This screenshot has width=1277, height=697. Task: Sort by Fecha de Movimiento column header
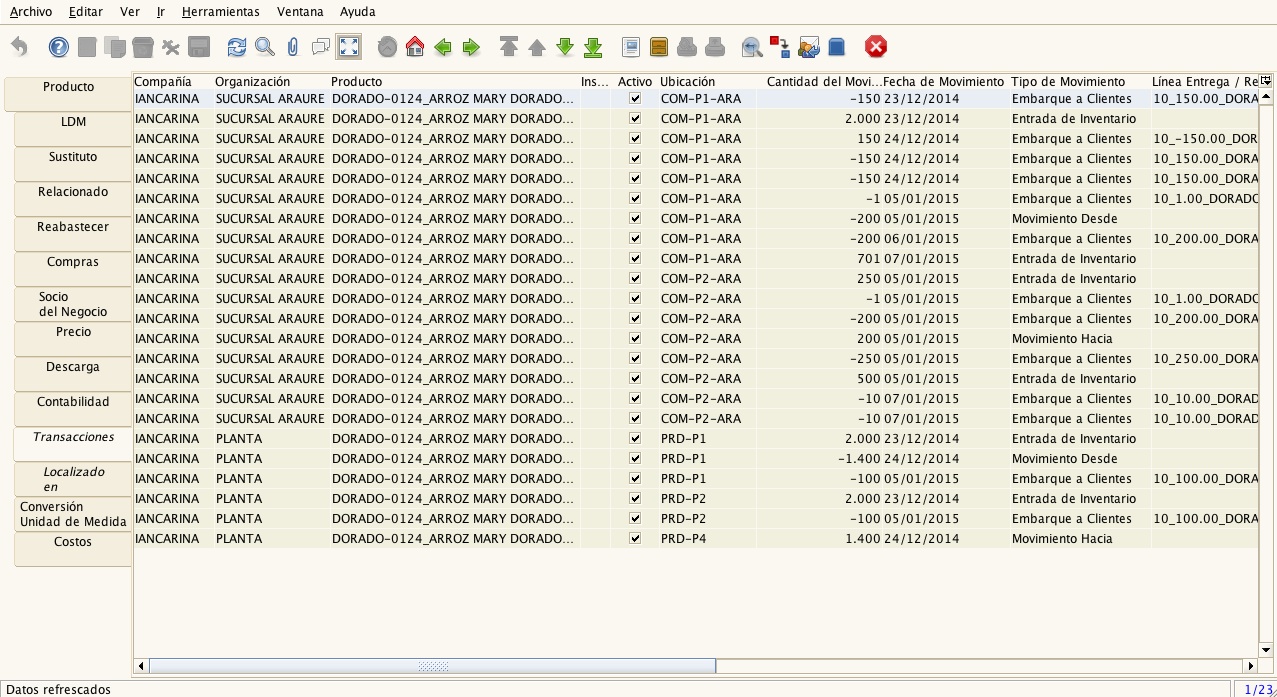point(945,81)
